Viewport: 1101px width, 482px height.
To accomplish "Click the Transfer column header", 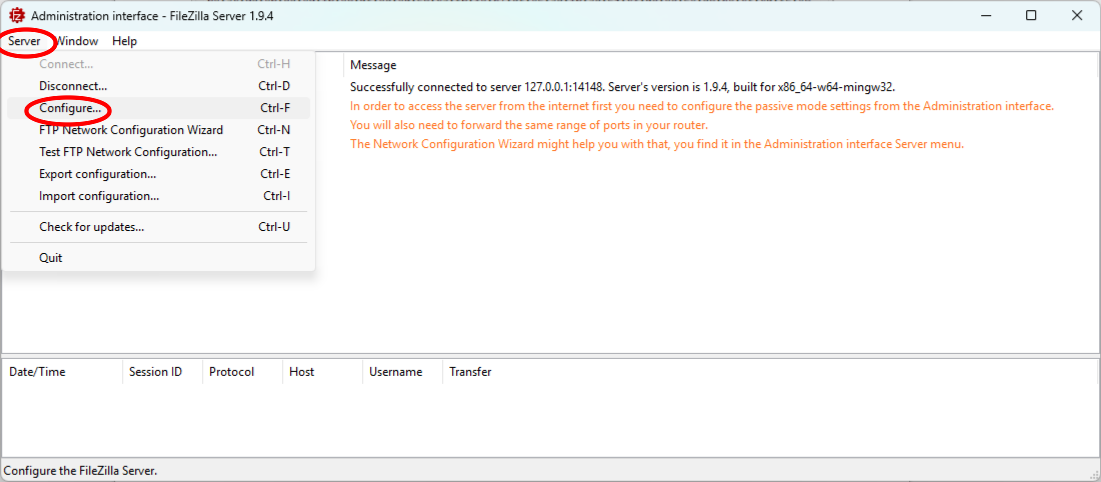I will click(x=470, y=372).
